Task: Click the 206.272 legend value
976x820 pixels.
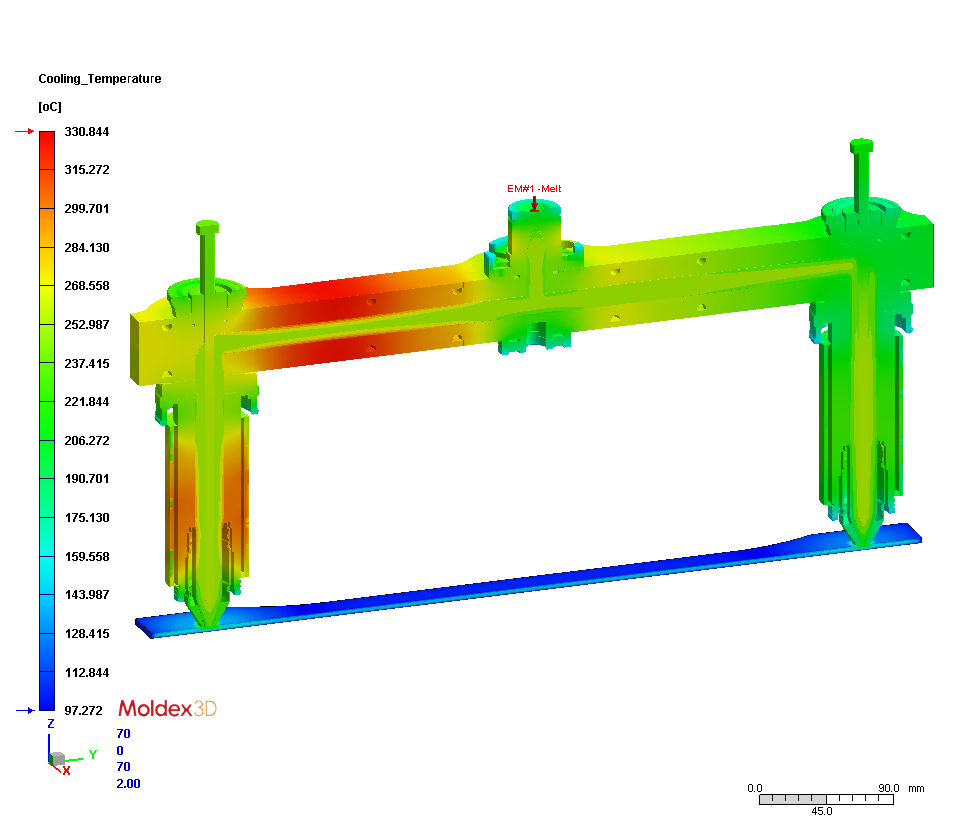Action: point(87,441)
